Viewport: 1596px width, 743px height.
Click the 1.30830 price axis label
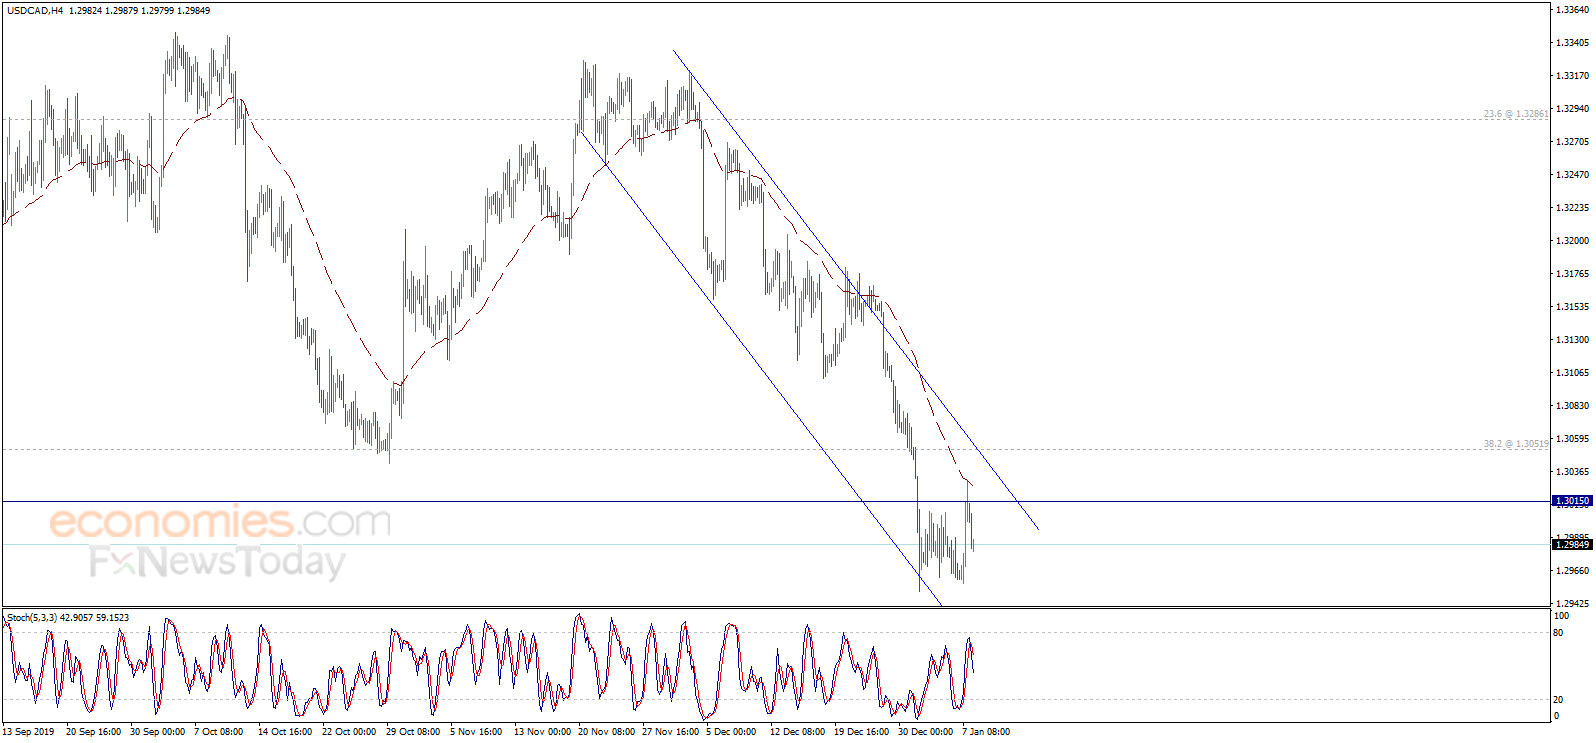[1573, 406]
